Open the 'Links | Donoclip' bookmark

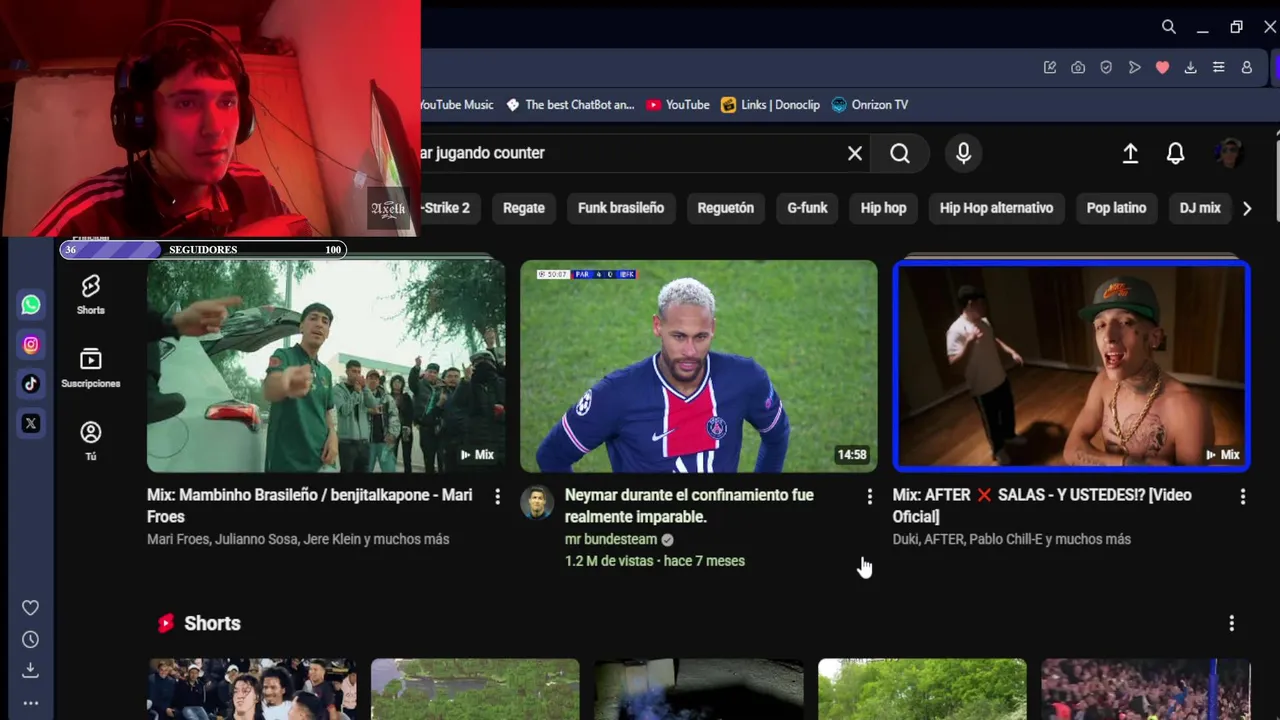click(770, 105)
